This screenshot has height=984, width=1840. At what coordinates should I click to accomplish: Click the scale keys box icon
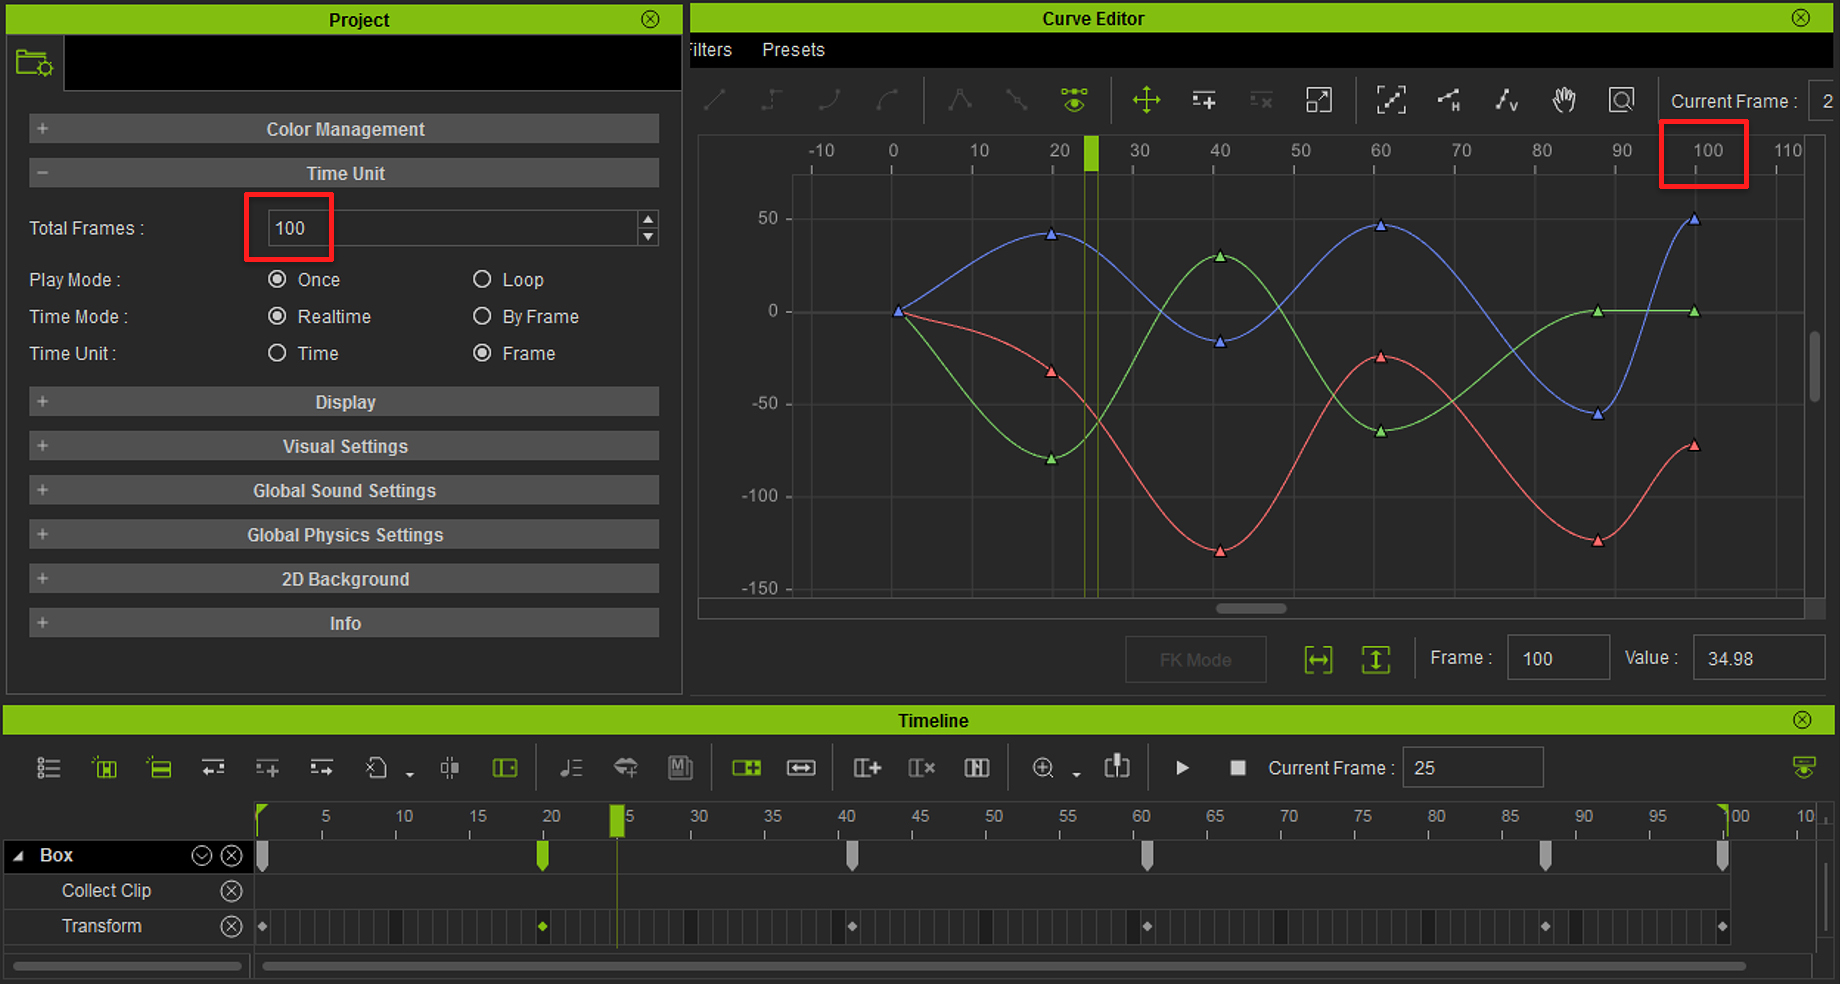pos(1319,99)
